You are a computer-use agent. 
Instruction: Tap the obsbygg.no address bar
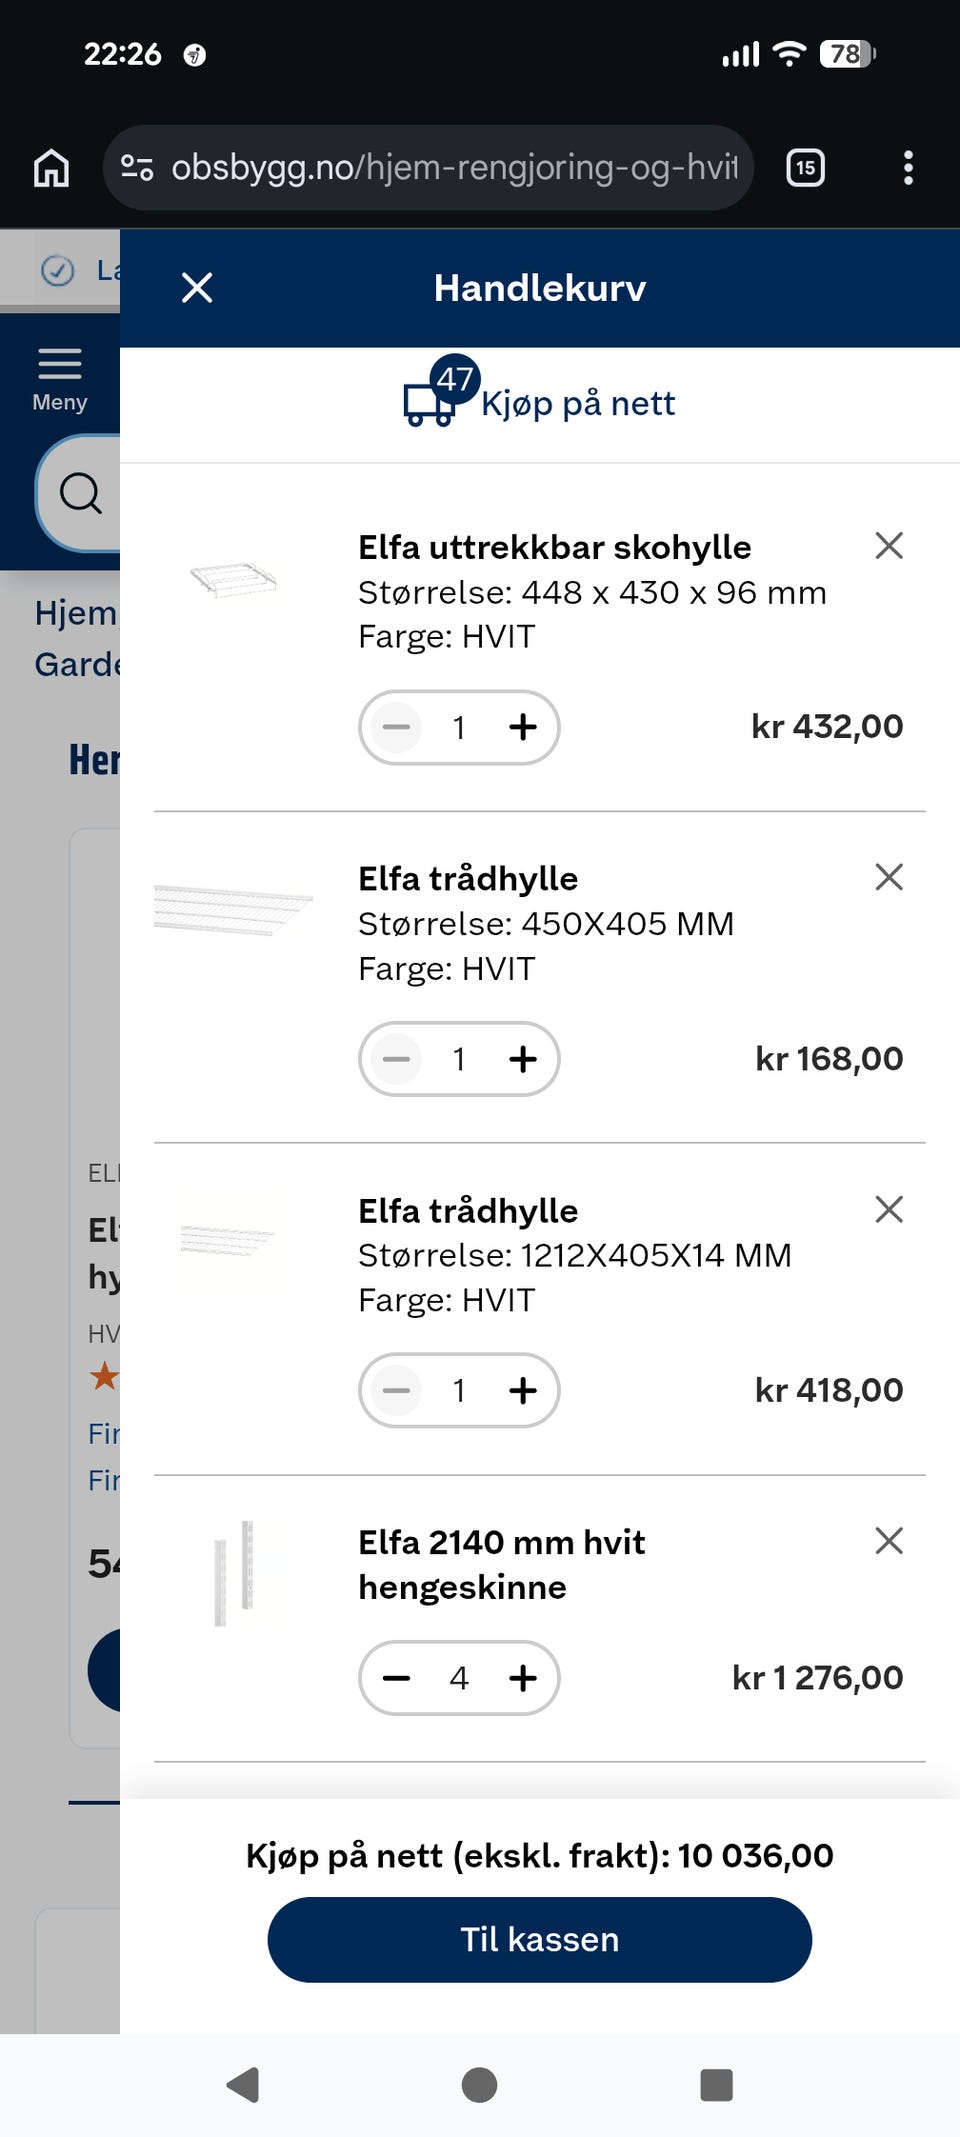(428, 168)
